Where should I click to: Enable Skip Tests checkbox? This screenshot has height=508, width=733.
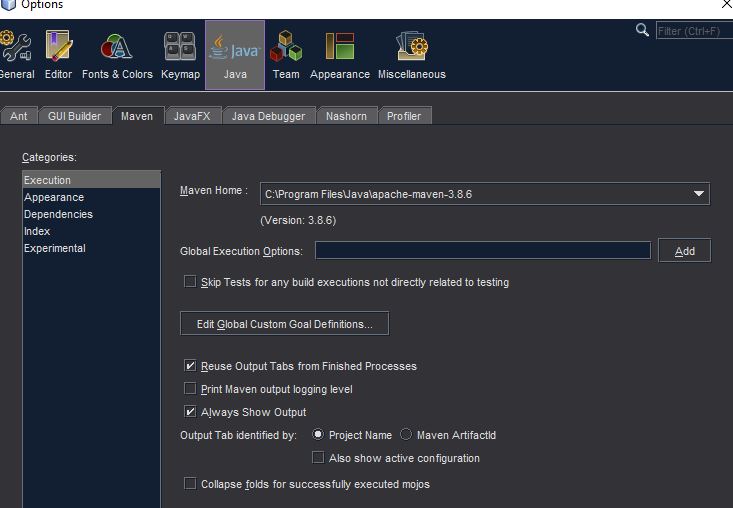coord(190,281)
